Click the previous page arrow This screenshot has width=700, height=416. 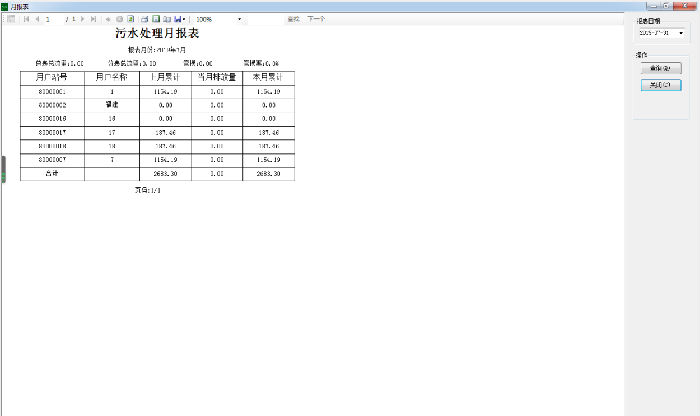pyautogui.click(x=37, y=19)
